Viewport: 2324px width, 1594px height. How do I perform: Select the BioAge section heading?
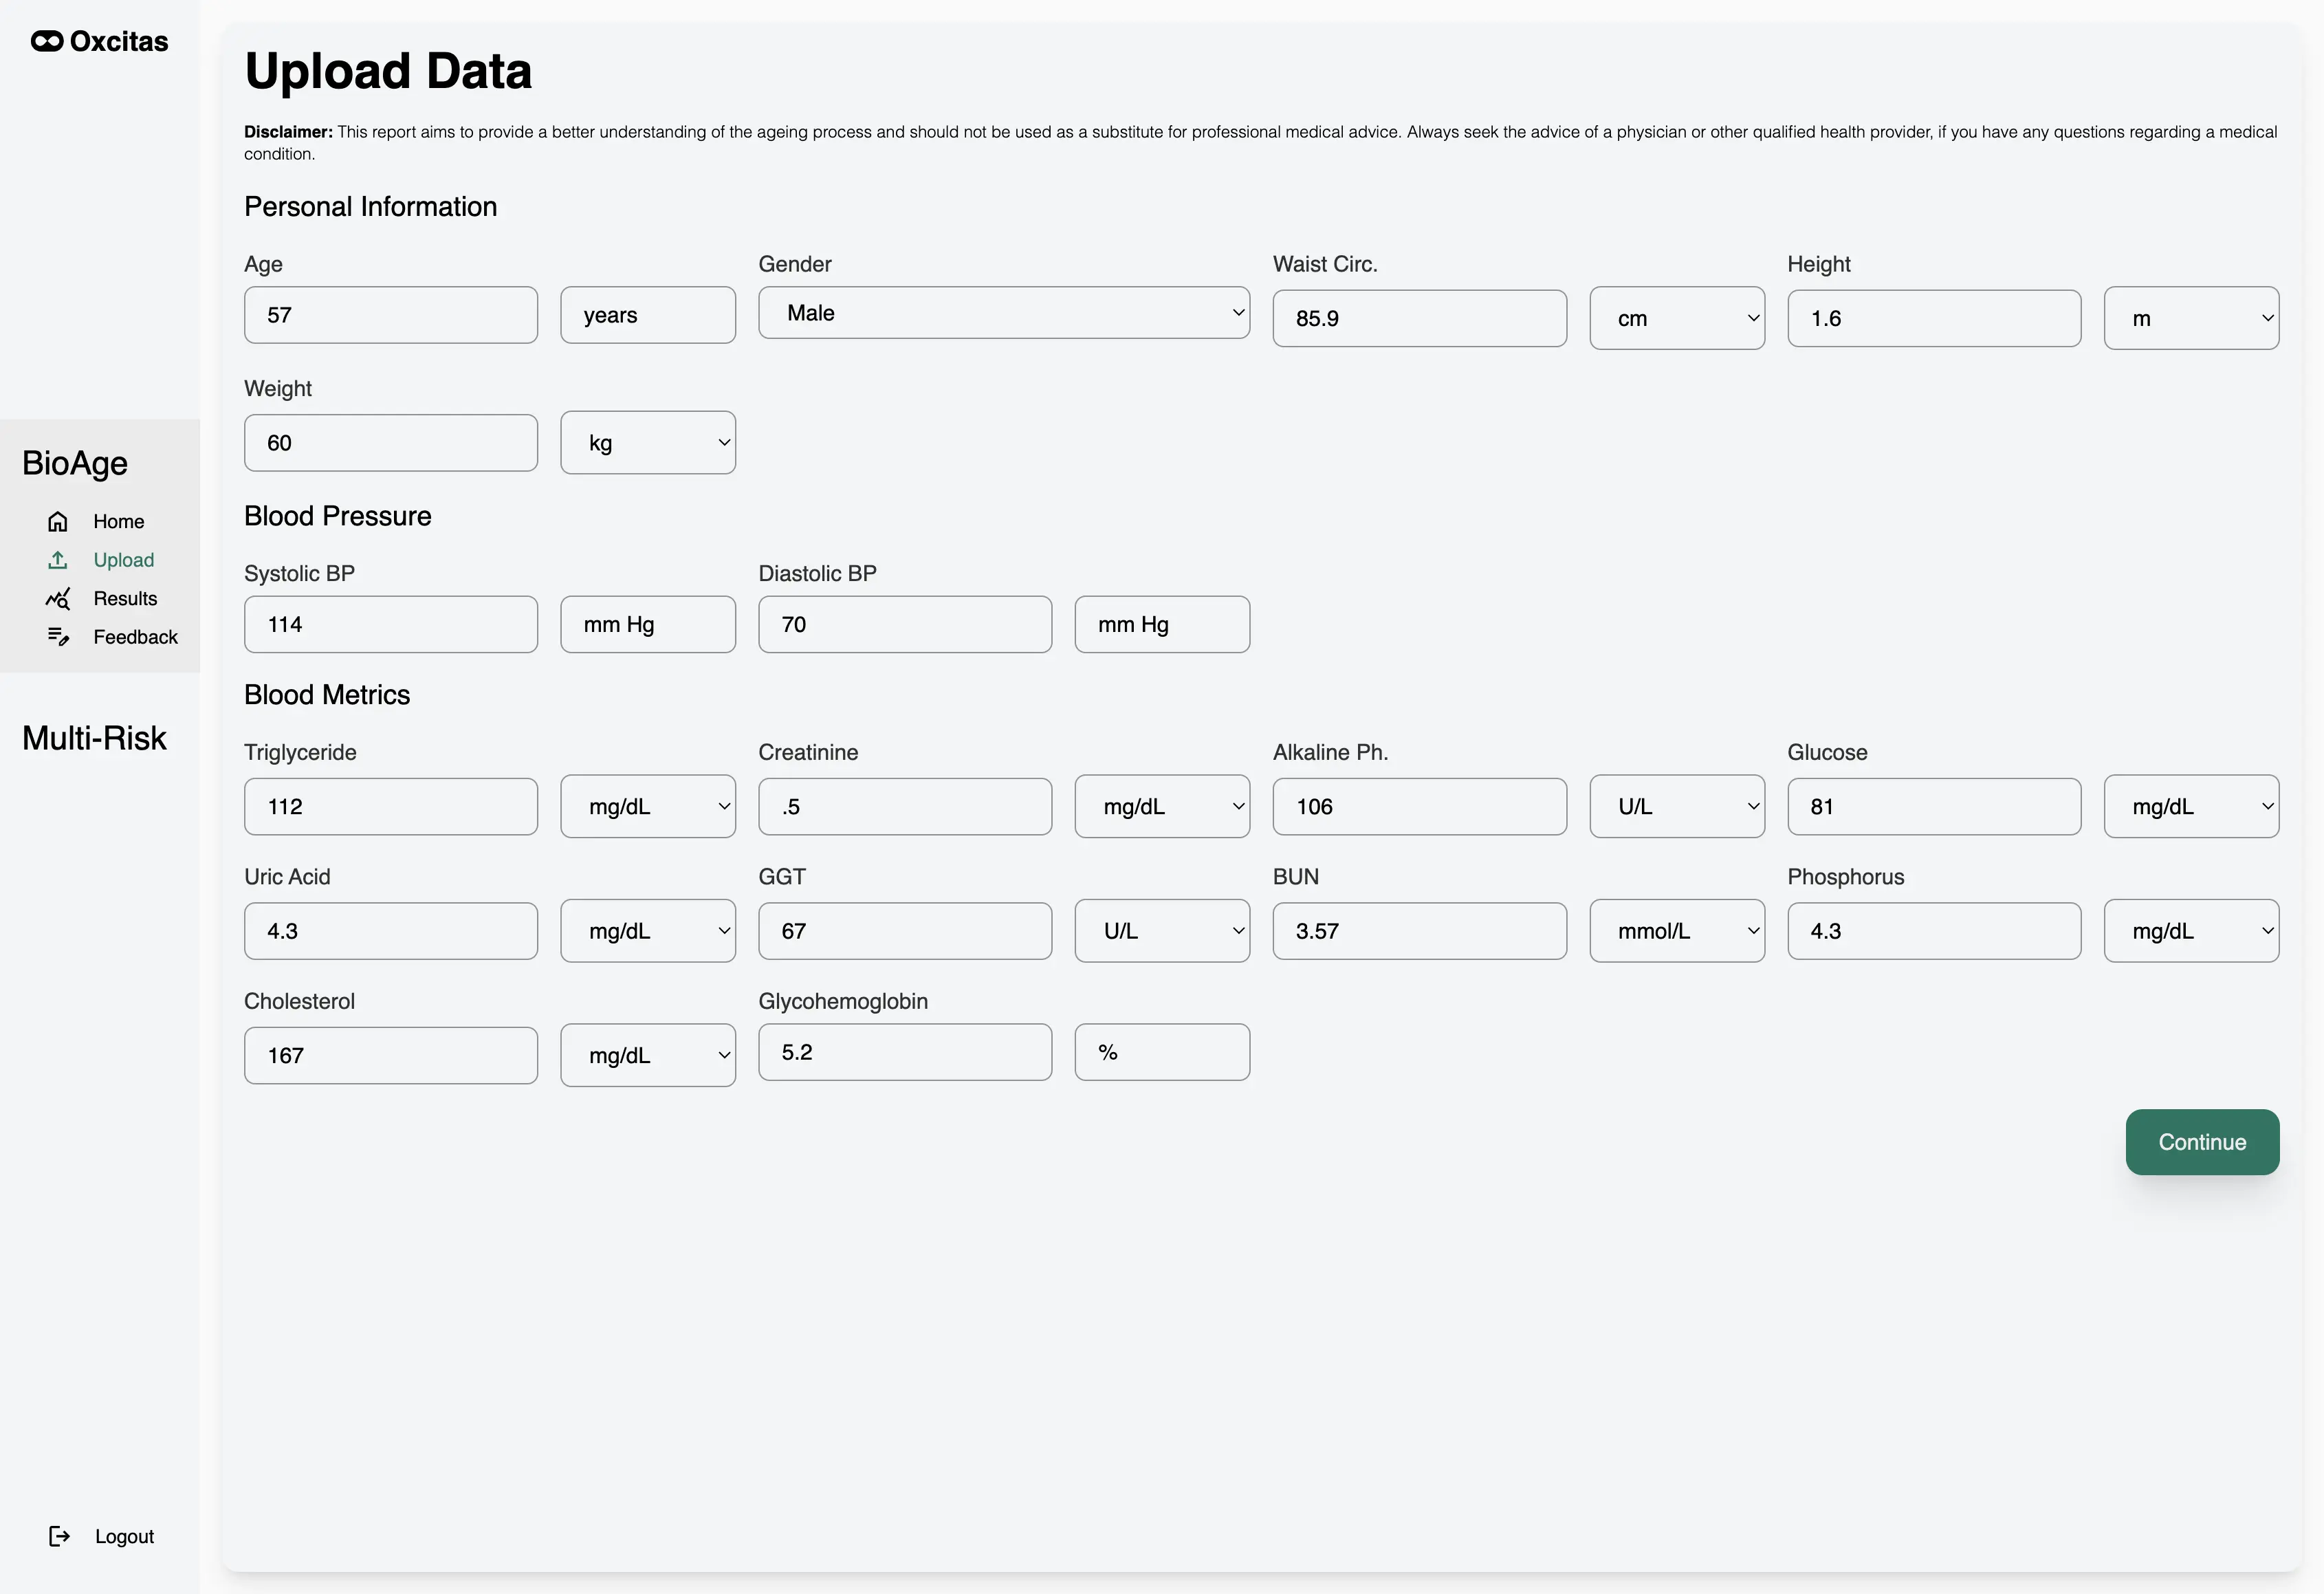[75, 463]
